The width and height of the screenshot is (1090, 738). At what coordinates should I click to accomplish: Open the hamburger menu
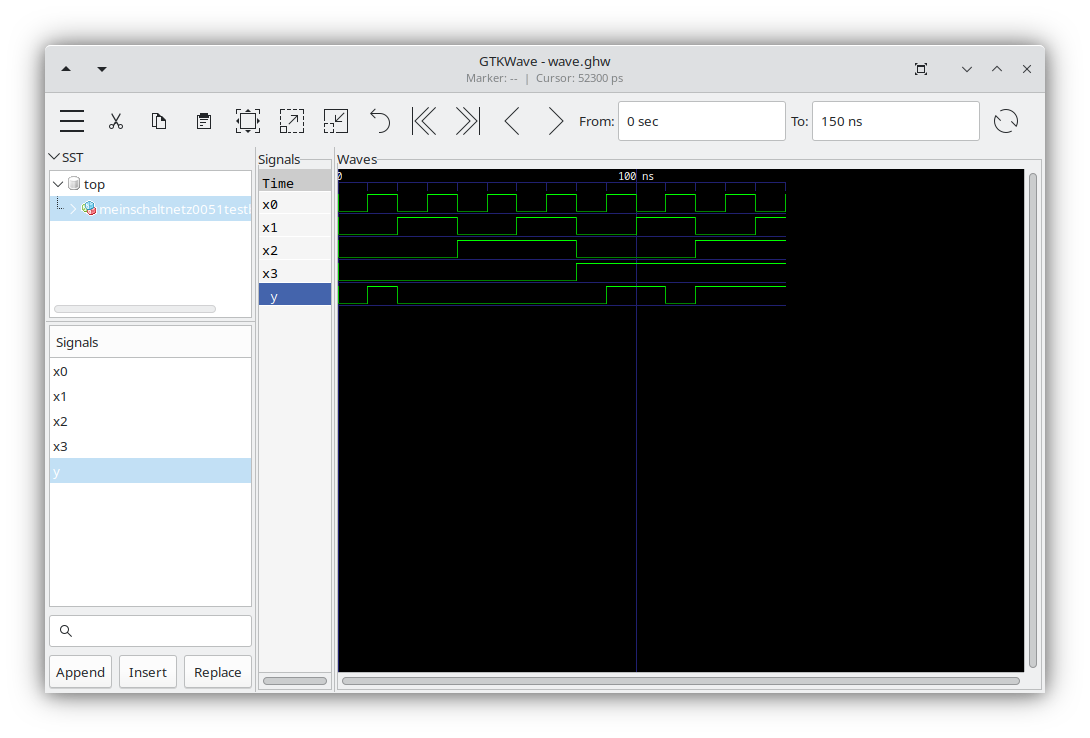coord(71,120)
